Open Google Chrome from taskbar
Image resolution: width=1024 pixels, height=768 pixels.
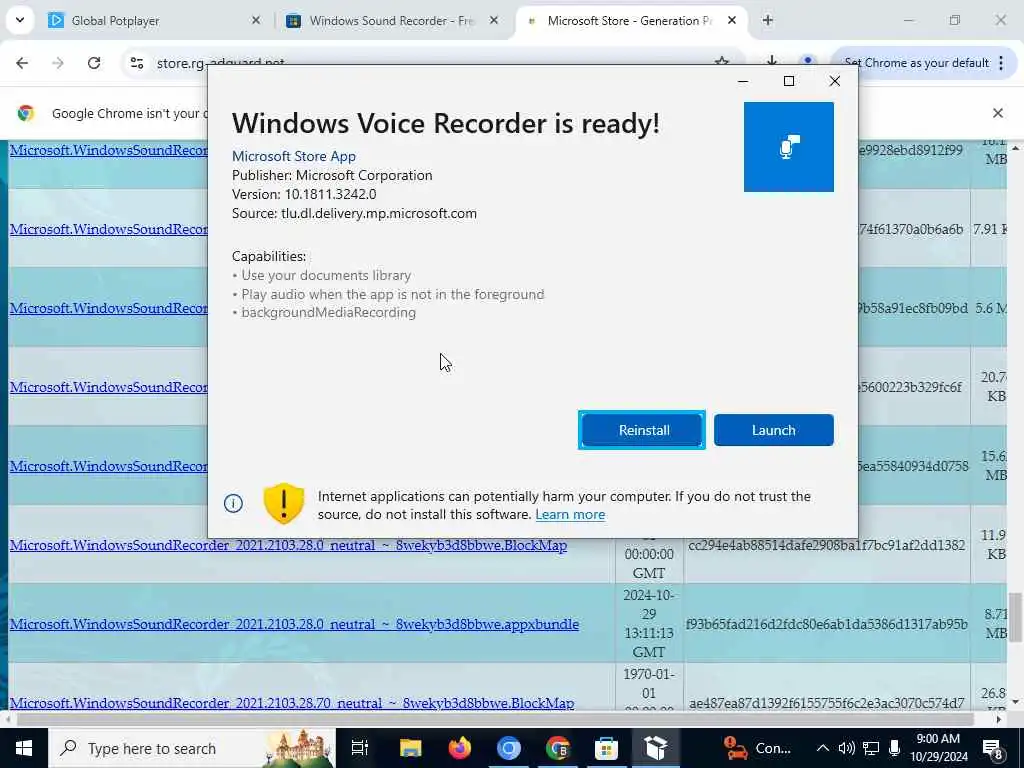pyautogui.click(x=558, y=748)
